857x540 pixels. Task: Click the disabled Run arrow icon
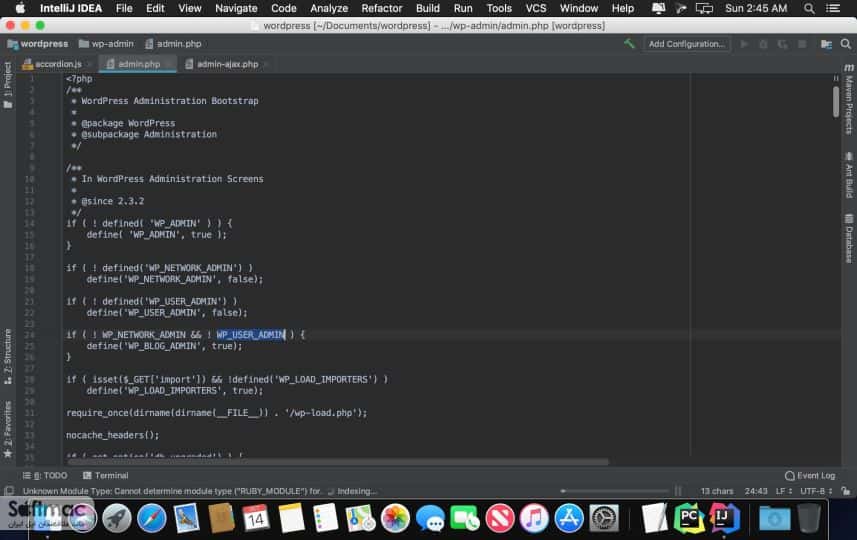point(744,44)
